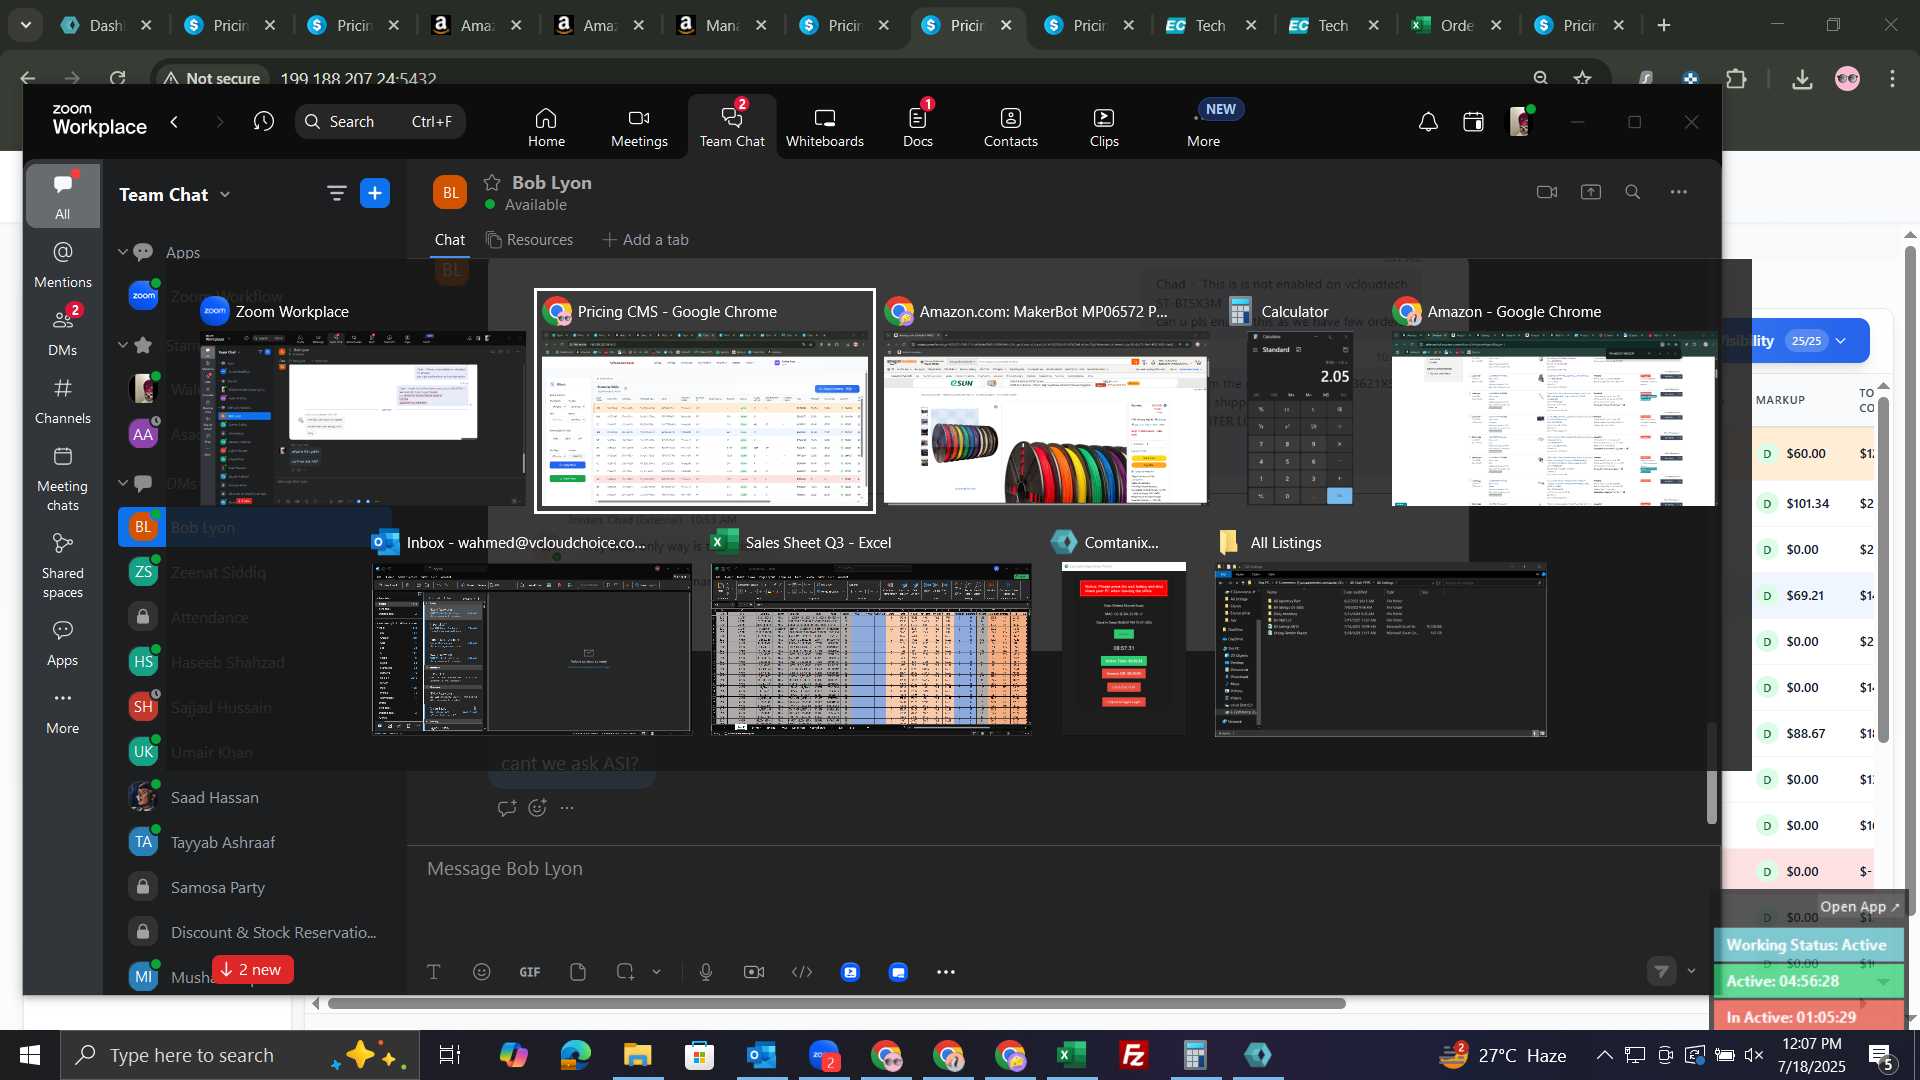The image size is (1920, 1080).
Task: Click the Zoom search box
Action: (380, 122)
